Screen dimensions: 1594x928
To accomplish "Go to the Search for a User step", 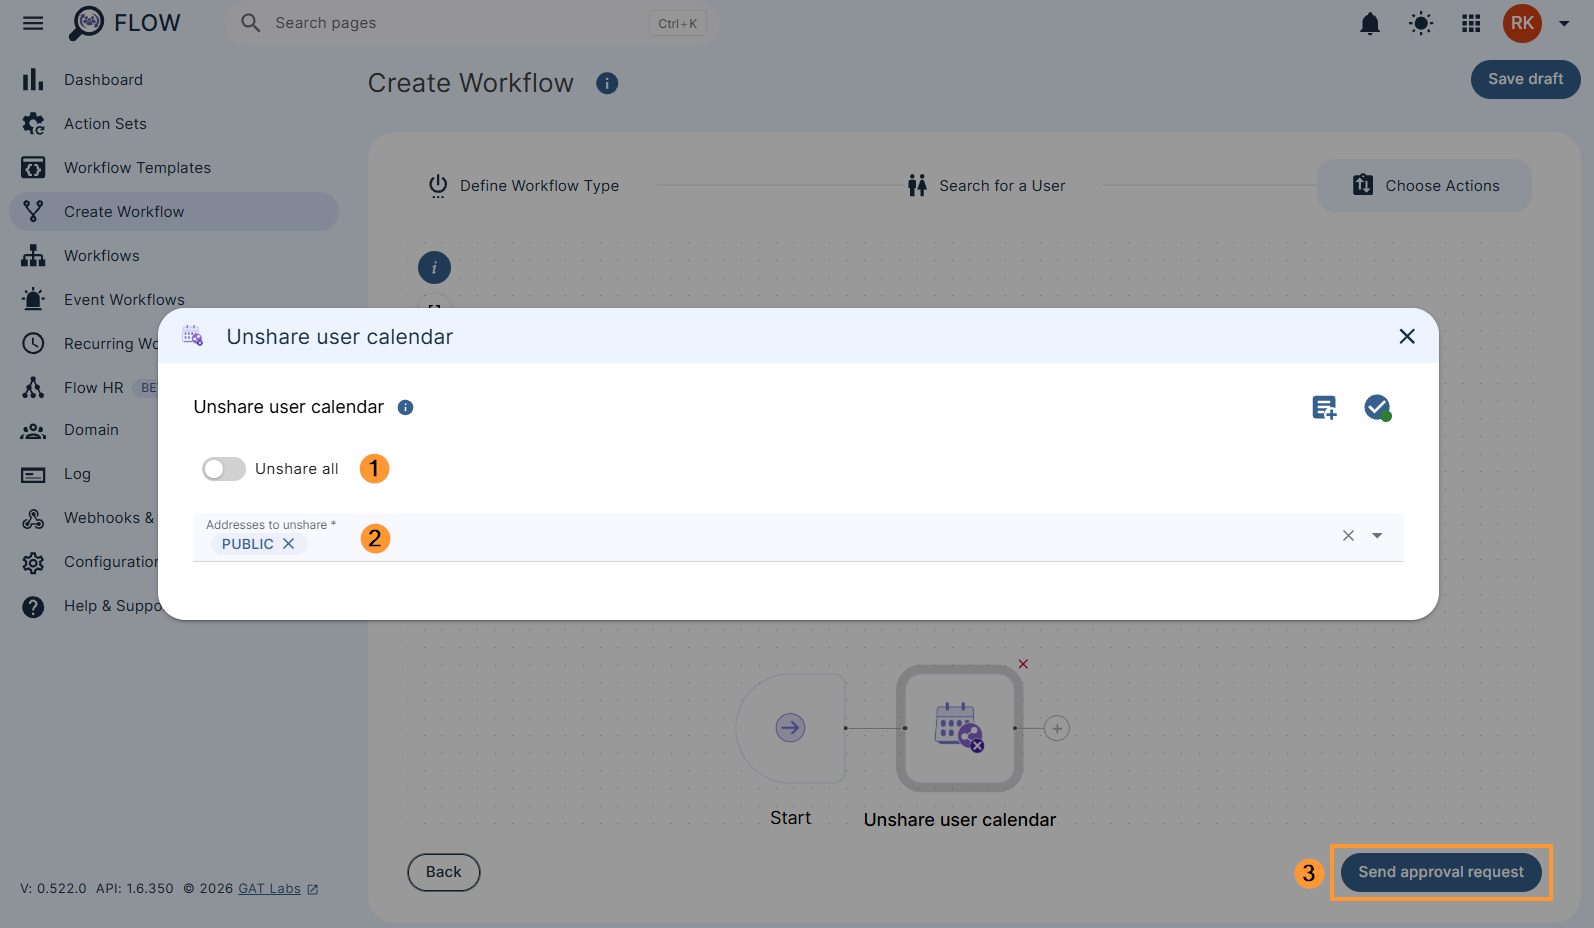I will click(x=986, y=186).
